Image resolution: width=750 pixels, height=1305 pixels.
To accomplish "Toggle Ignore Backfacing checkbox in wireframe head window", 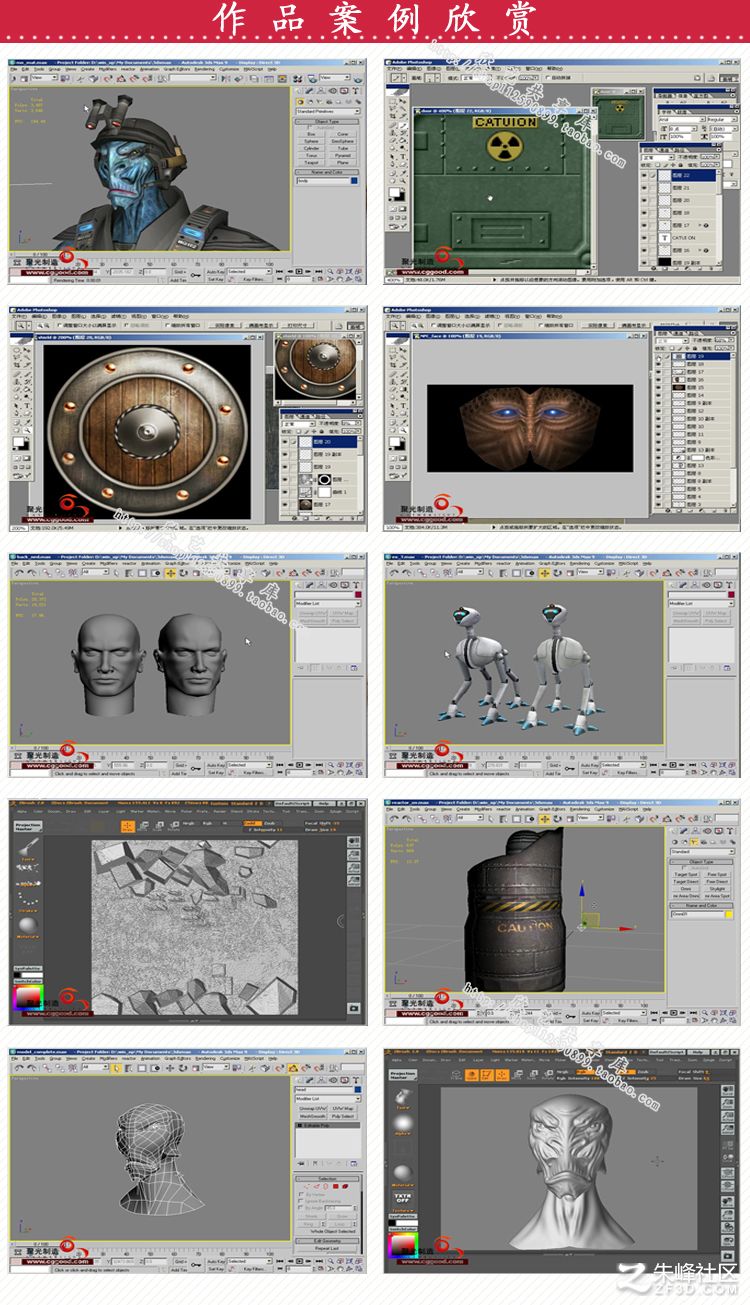I will pos(300,1201).
